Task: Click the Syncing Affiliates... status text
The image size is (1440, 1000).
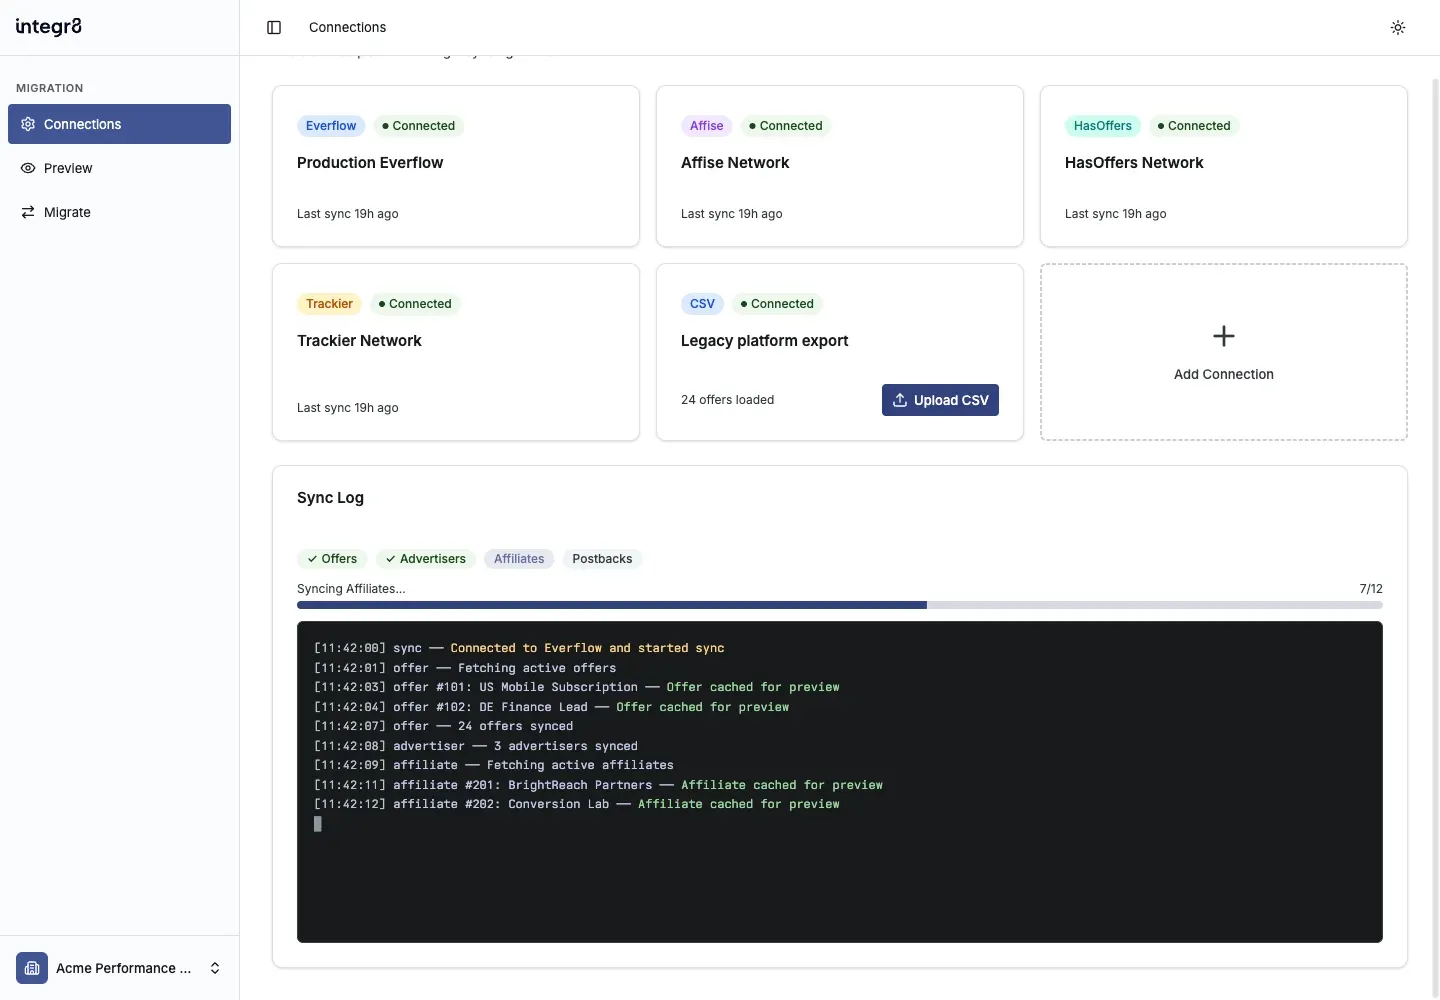Action: (x=351, y=589)
